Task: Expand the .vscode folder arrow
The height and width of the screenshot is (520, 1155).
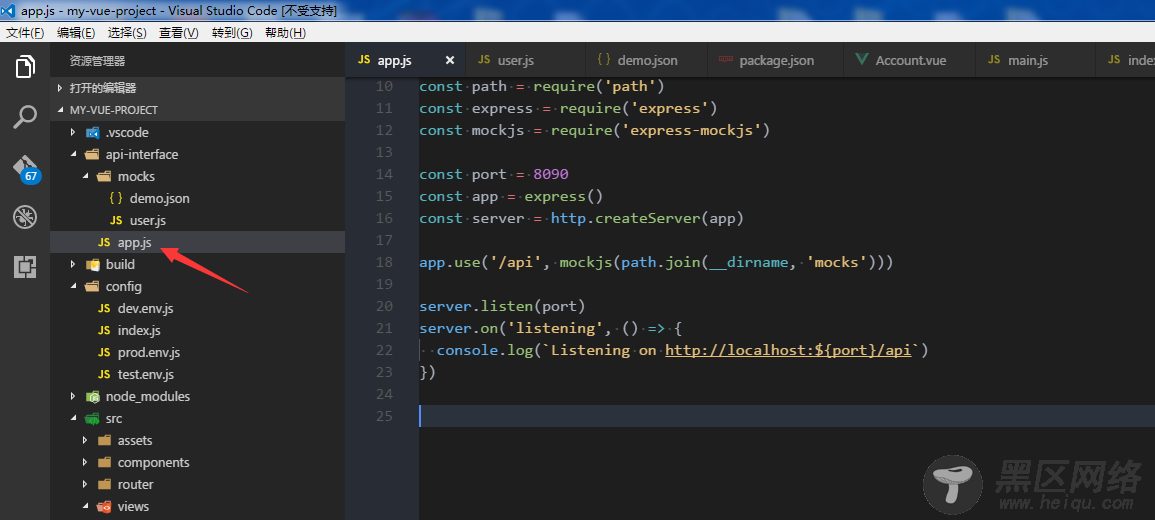Action: click(x=73, y=133)
